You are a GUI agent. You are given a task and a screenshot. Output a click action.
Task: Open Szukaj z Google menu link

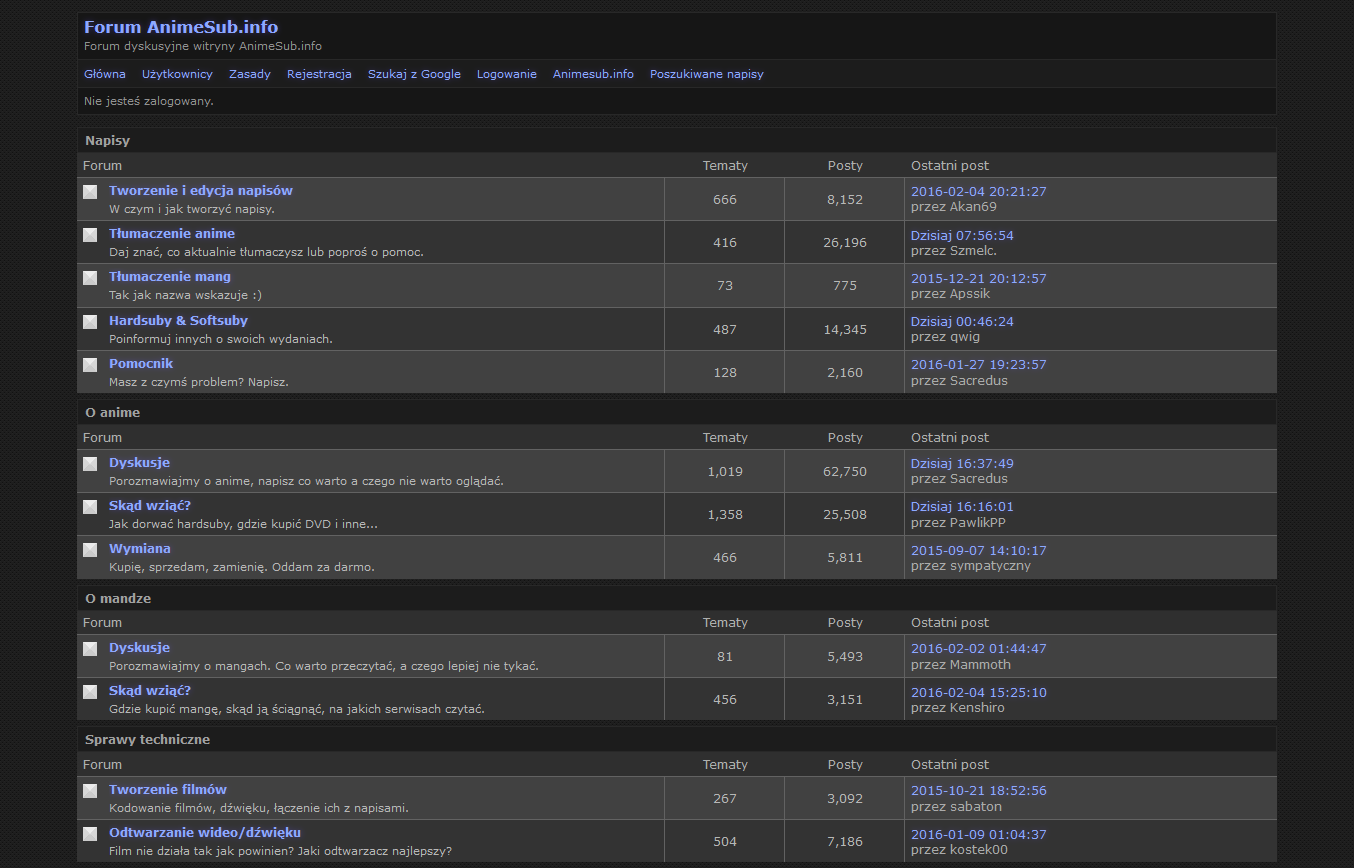414,74
